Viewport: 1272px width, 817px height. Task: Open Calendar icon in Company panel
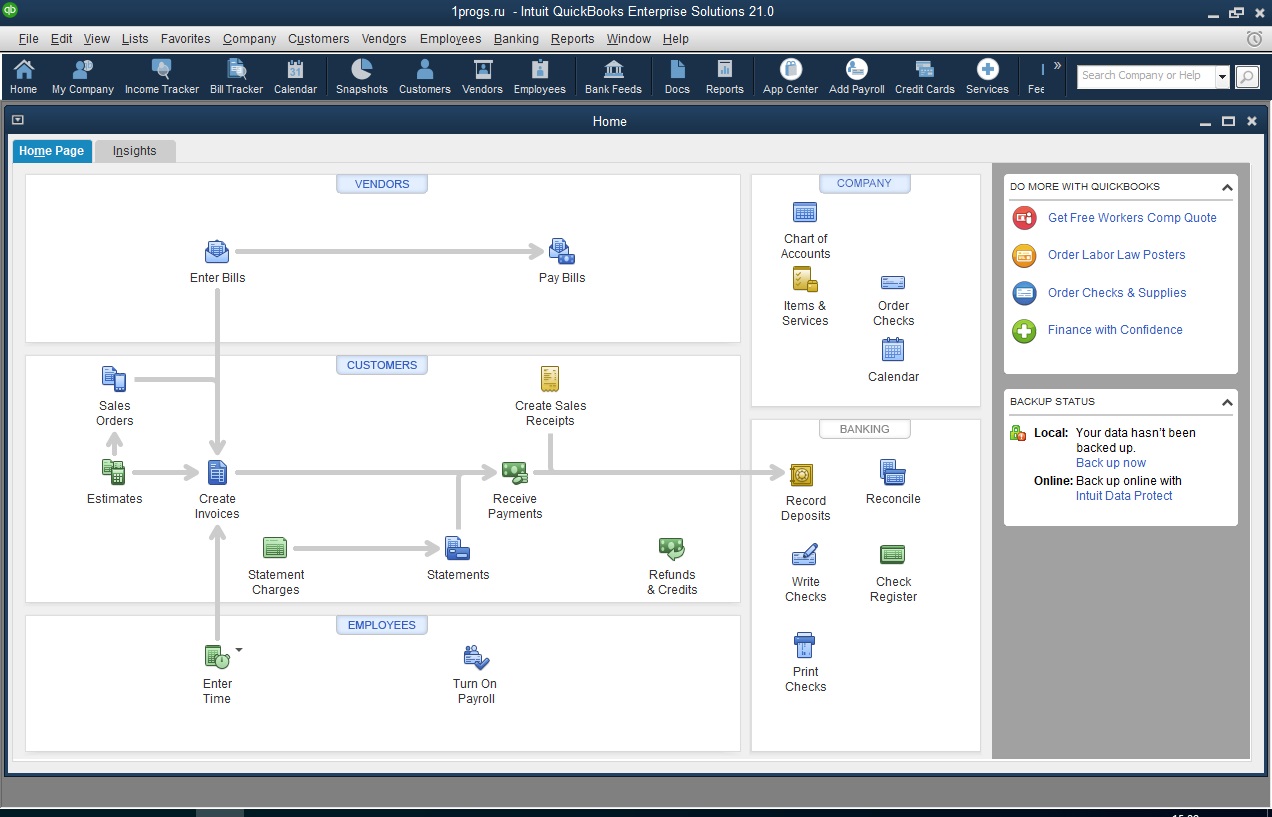click(893, 349)
